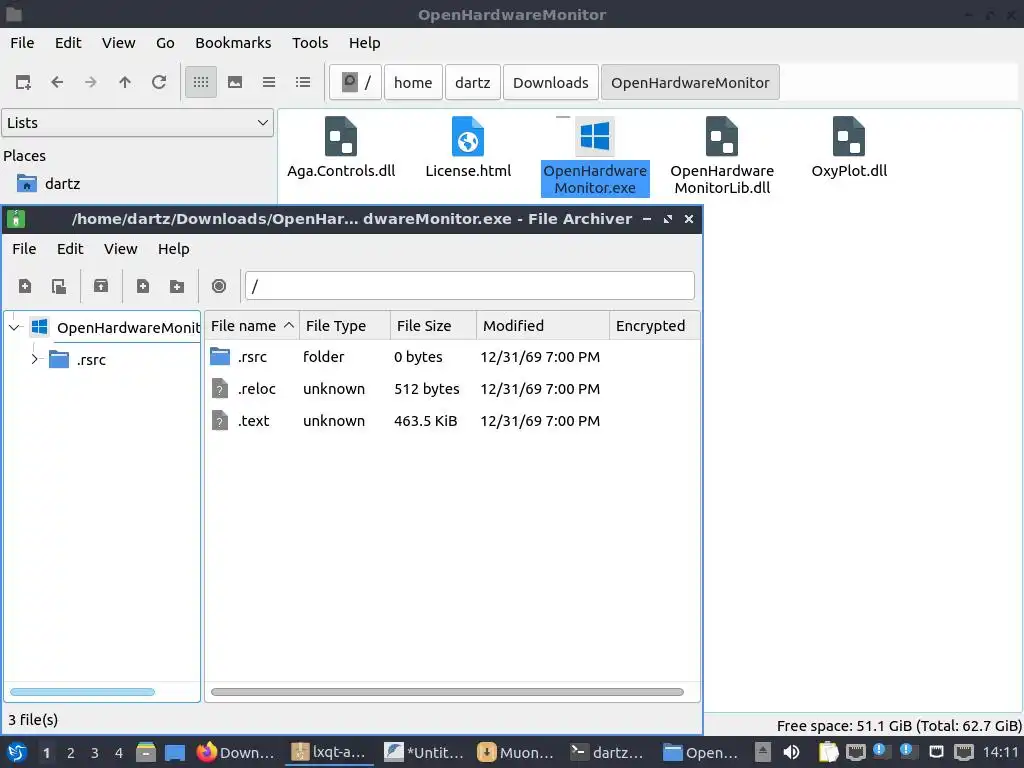Image resolution: width=1024 pixels, height=768 pixels.
Task: Select OxyPlot.dll file icon
Action: click(849, 136)
